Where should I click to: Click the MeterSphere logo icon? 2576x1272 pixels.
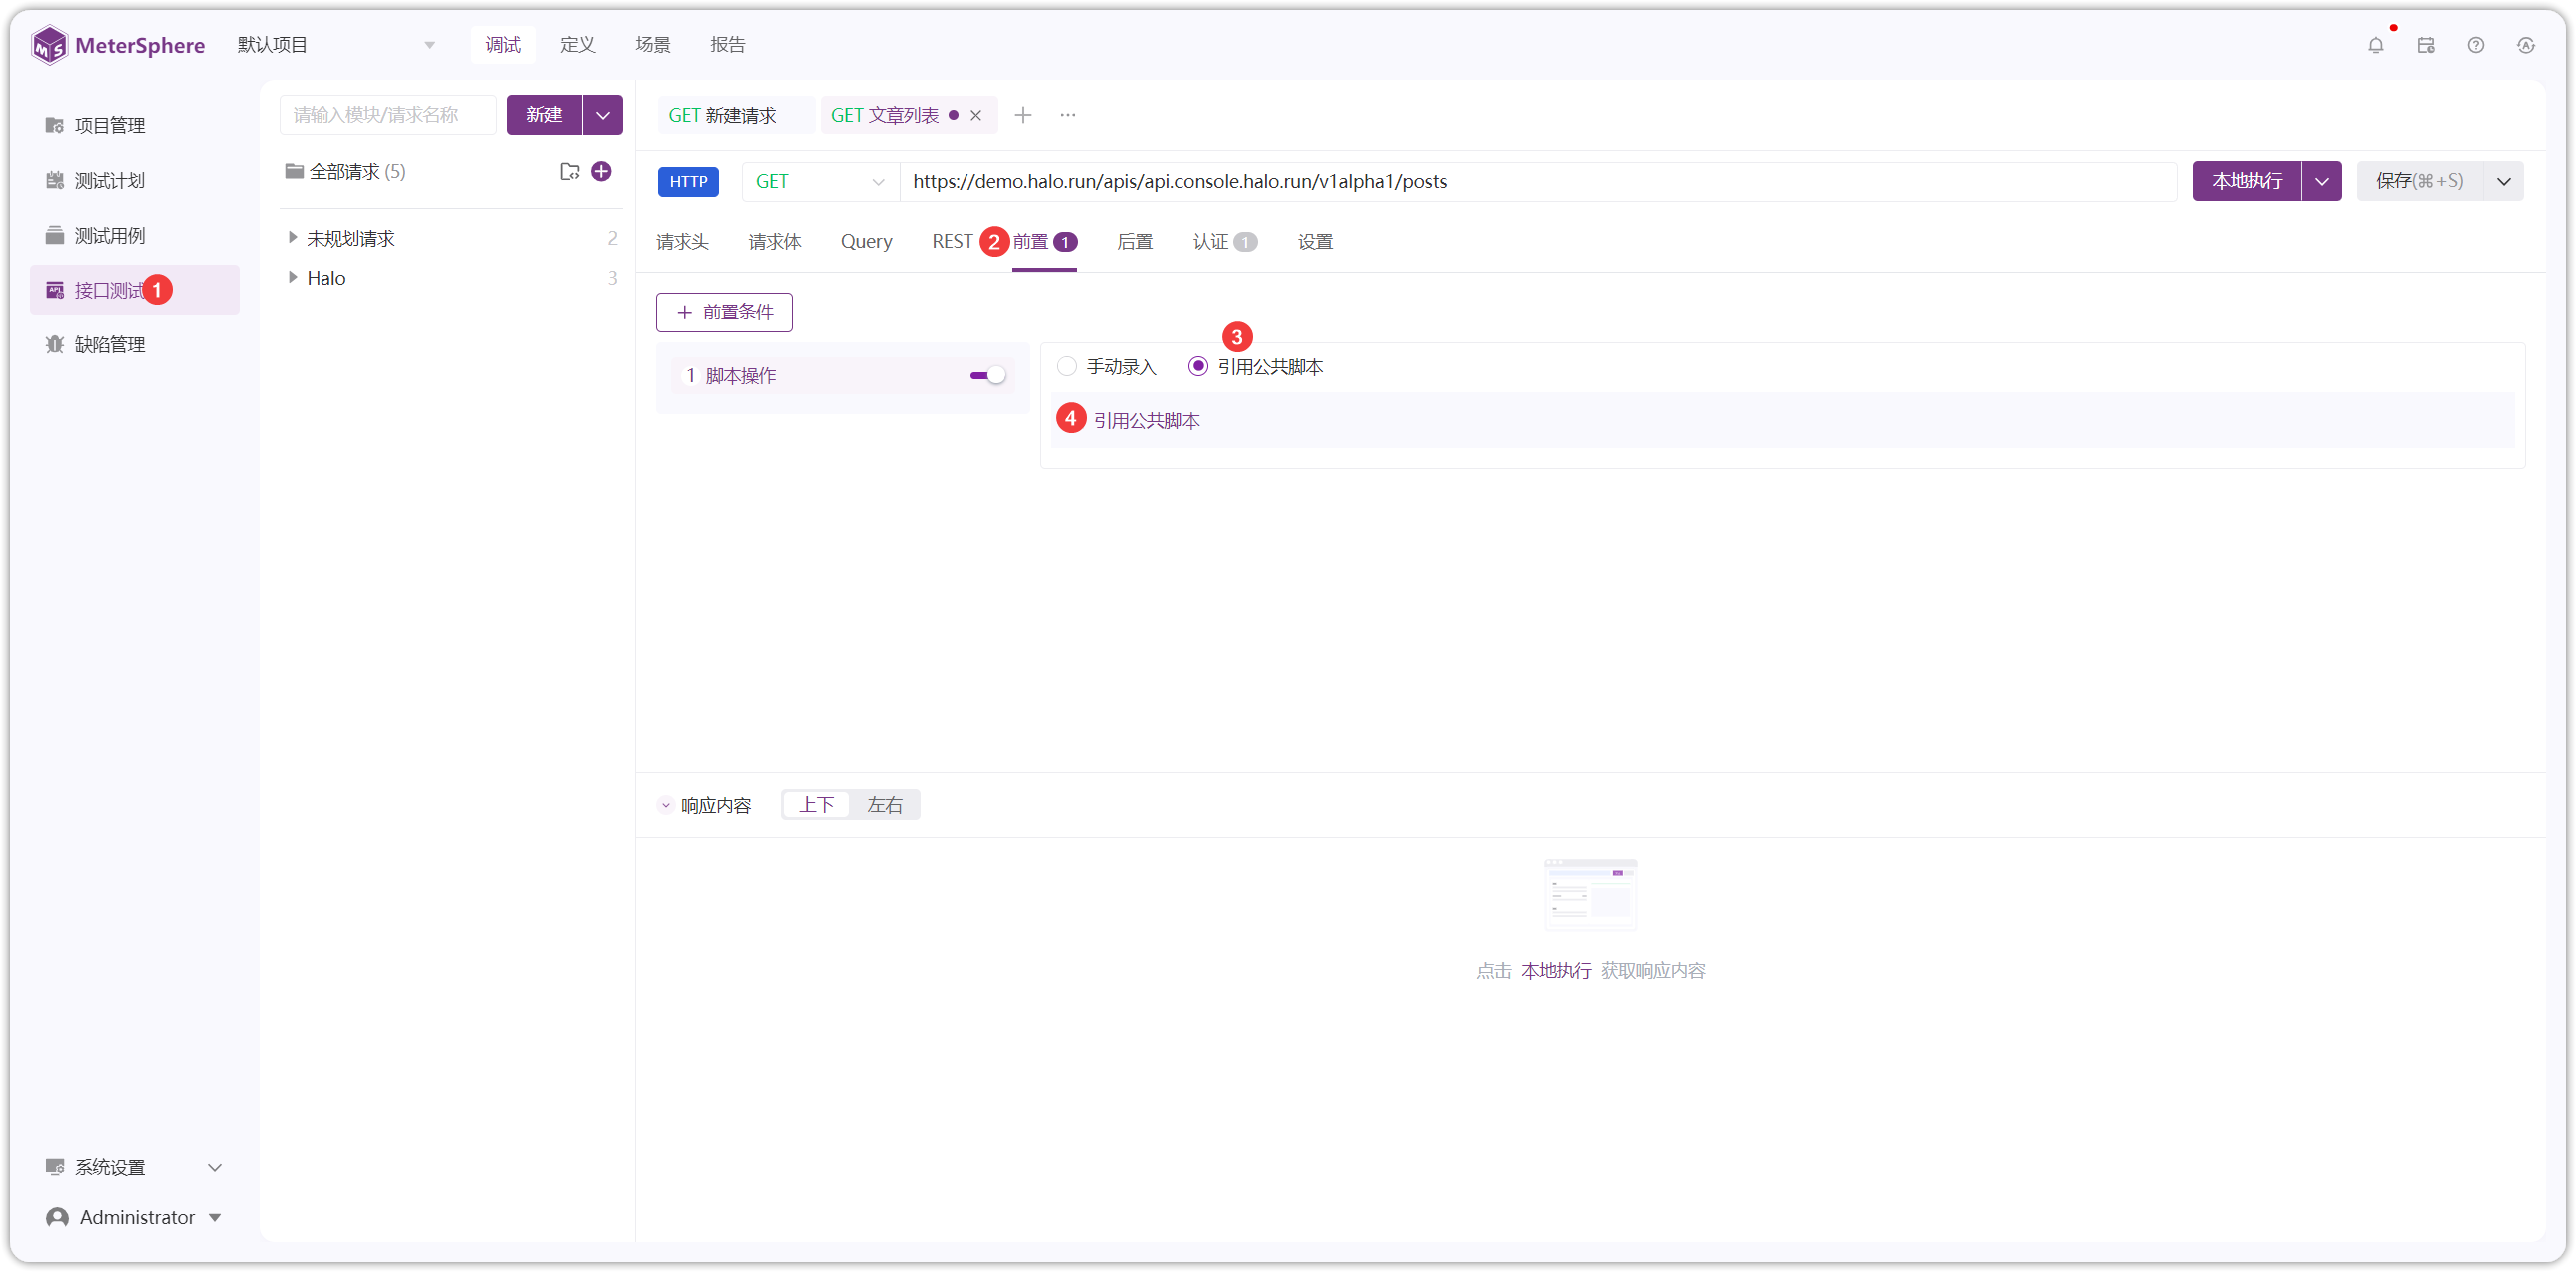tap(49, 45)
